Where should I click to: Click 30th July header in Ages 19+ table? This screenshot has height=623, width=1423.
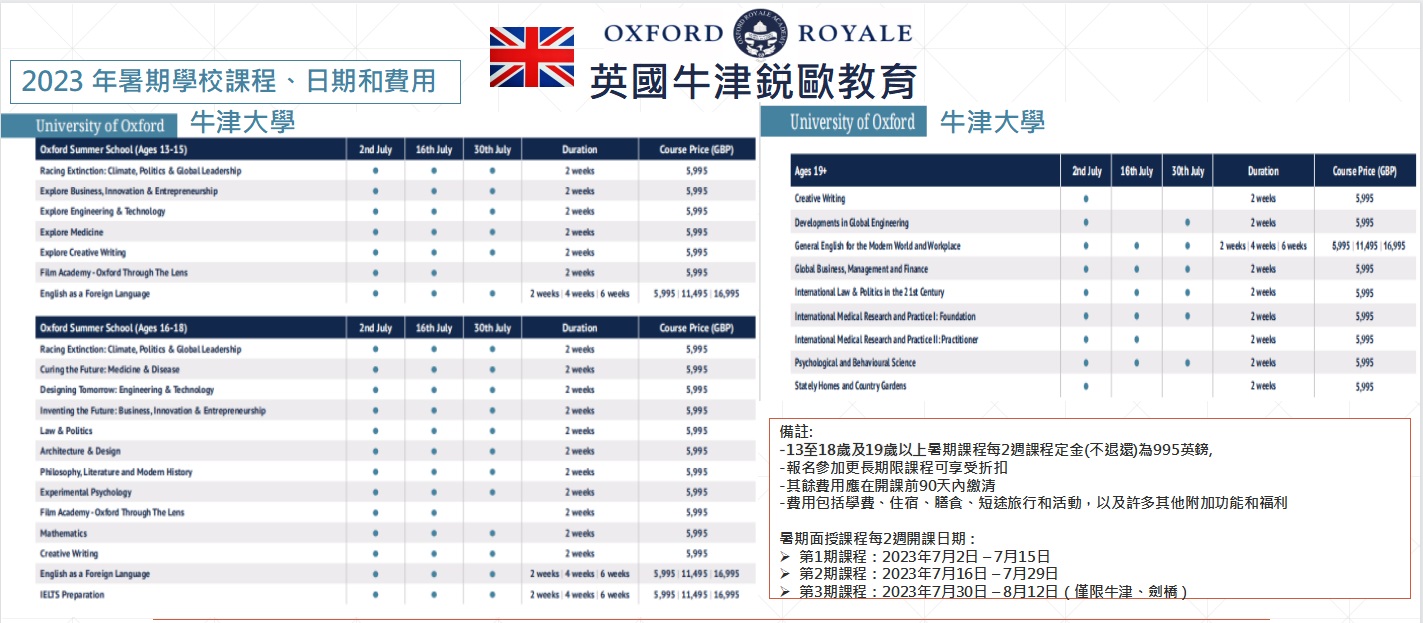pyautogui.click(x=1187, y=171)
